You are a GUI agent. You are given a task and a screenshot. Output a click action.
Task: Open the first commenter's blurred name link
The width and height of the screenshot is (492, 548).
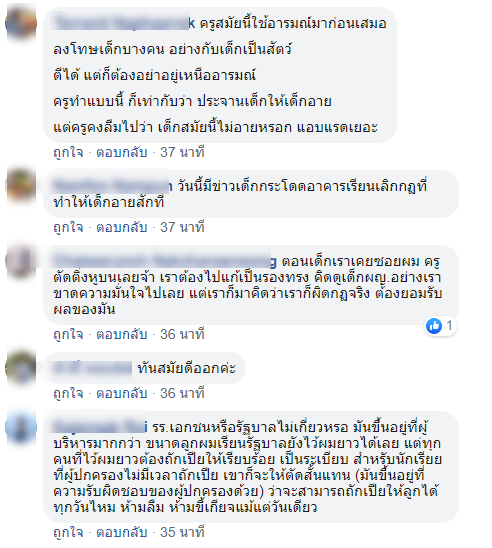pyautogui.click(x=124, y=23)
